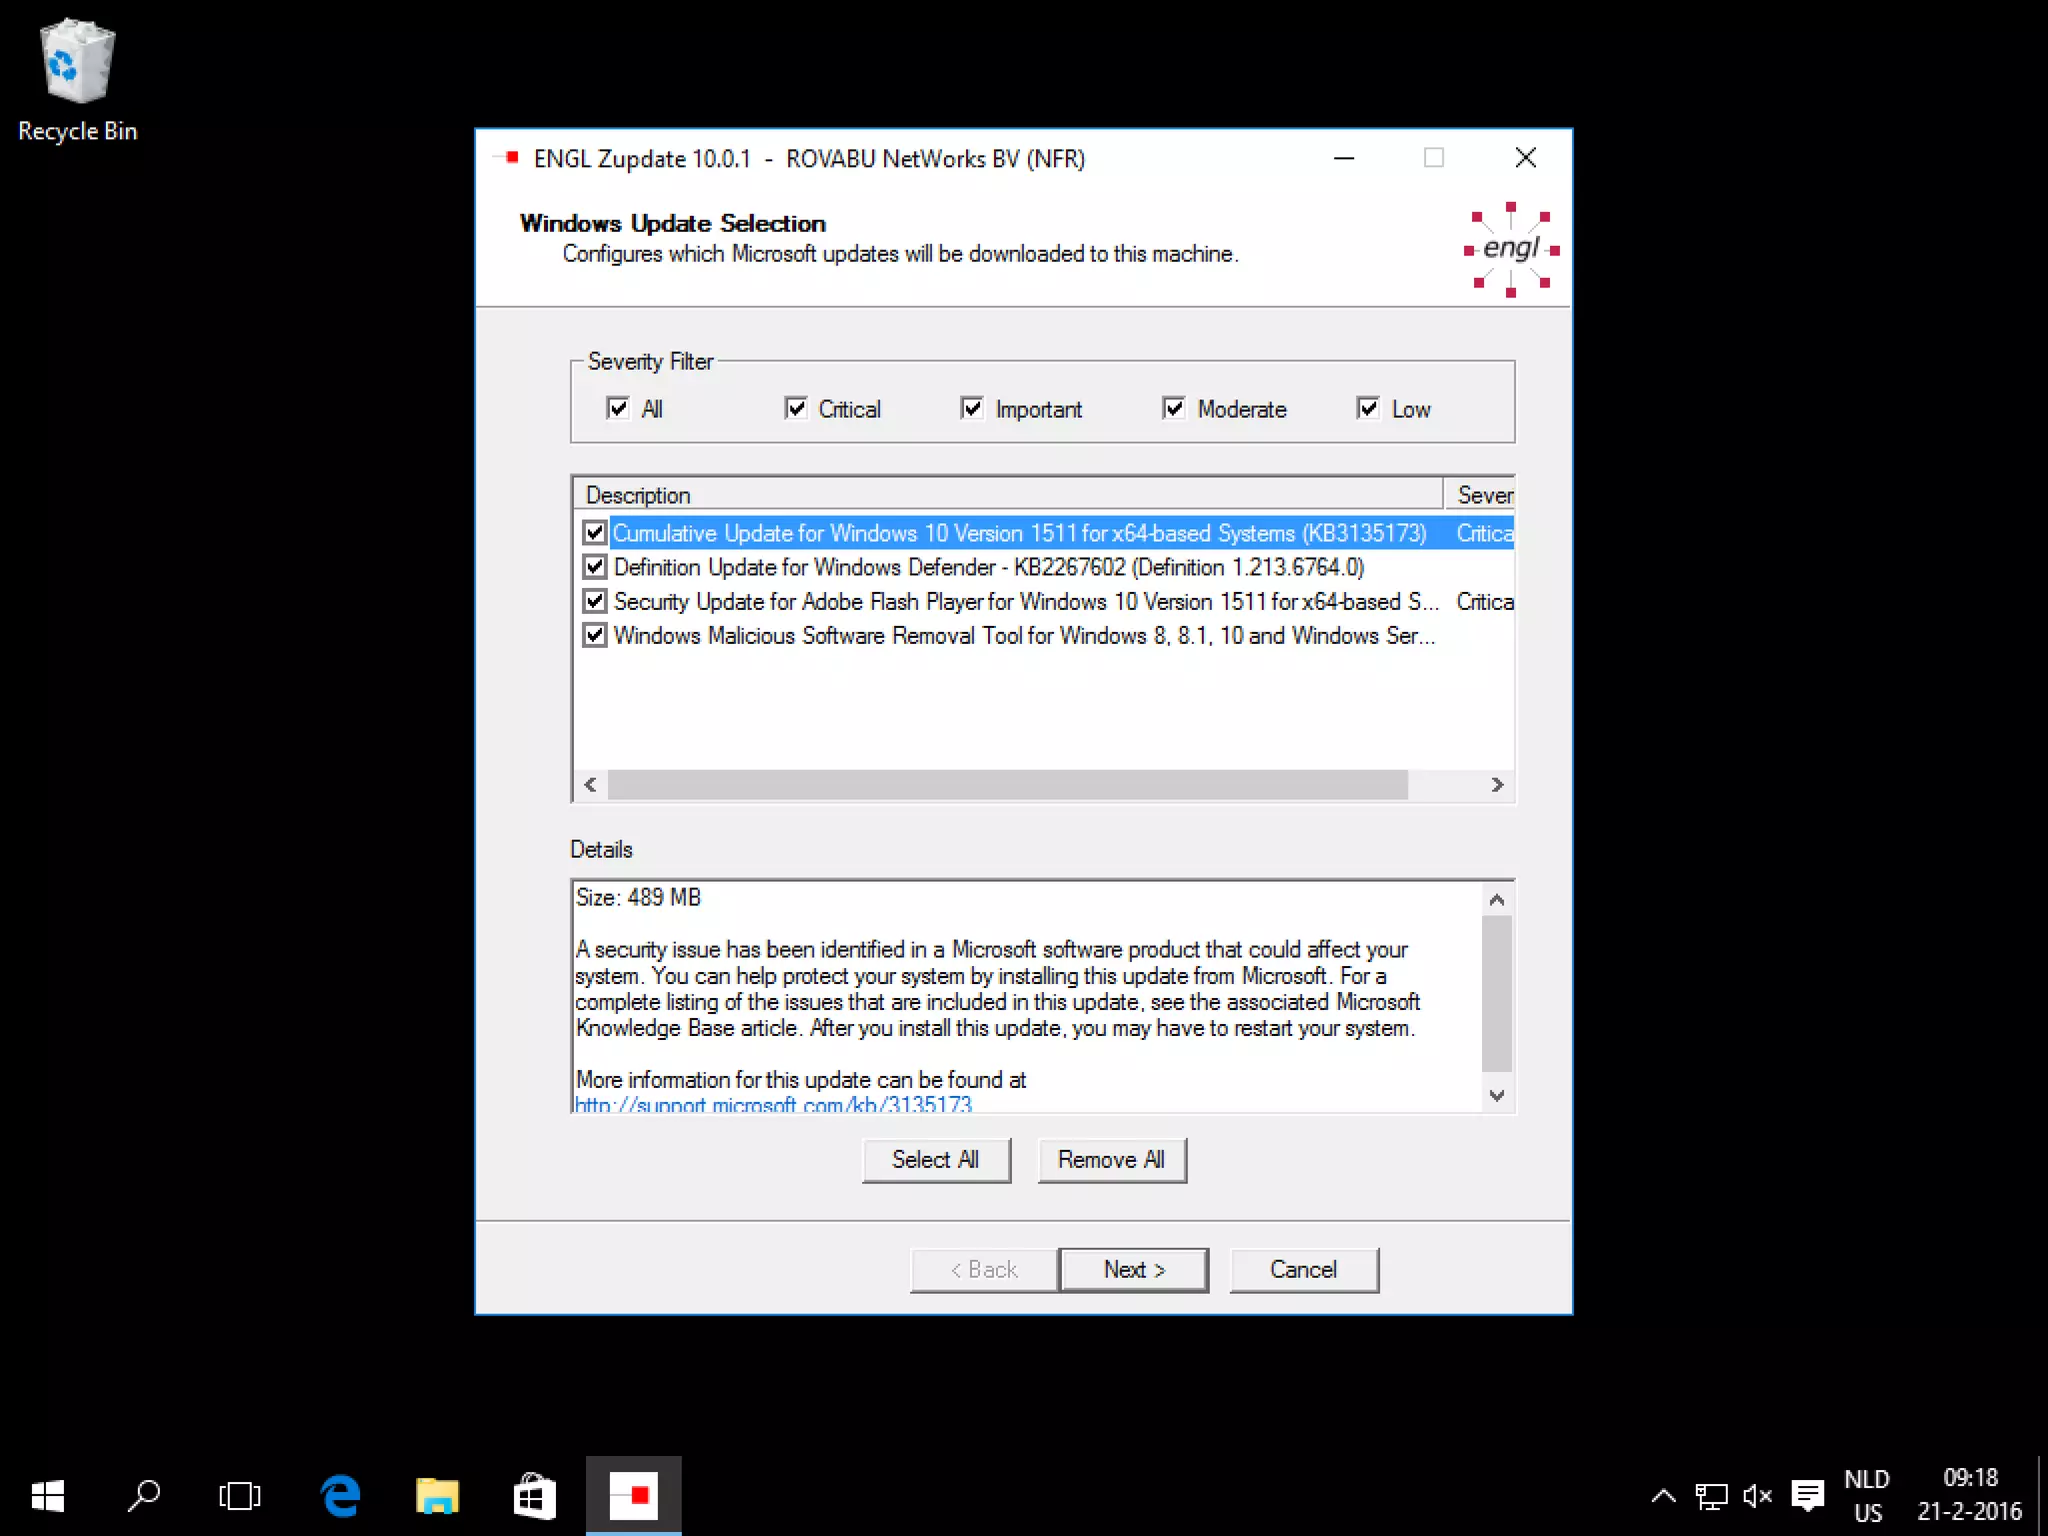Click the Select All button
Image resolution: width=2048 pixels, height=1536 pixels.
[936, 1160]
